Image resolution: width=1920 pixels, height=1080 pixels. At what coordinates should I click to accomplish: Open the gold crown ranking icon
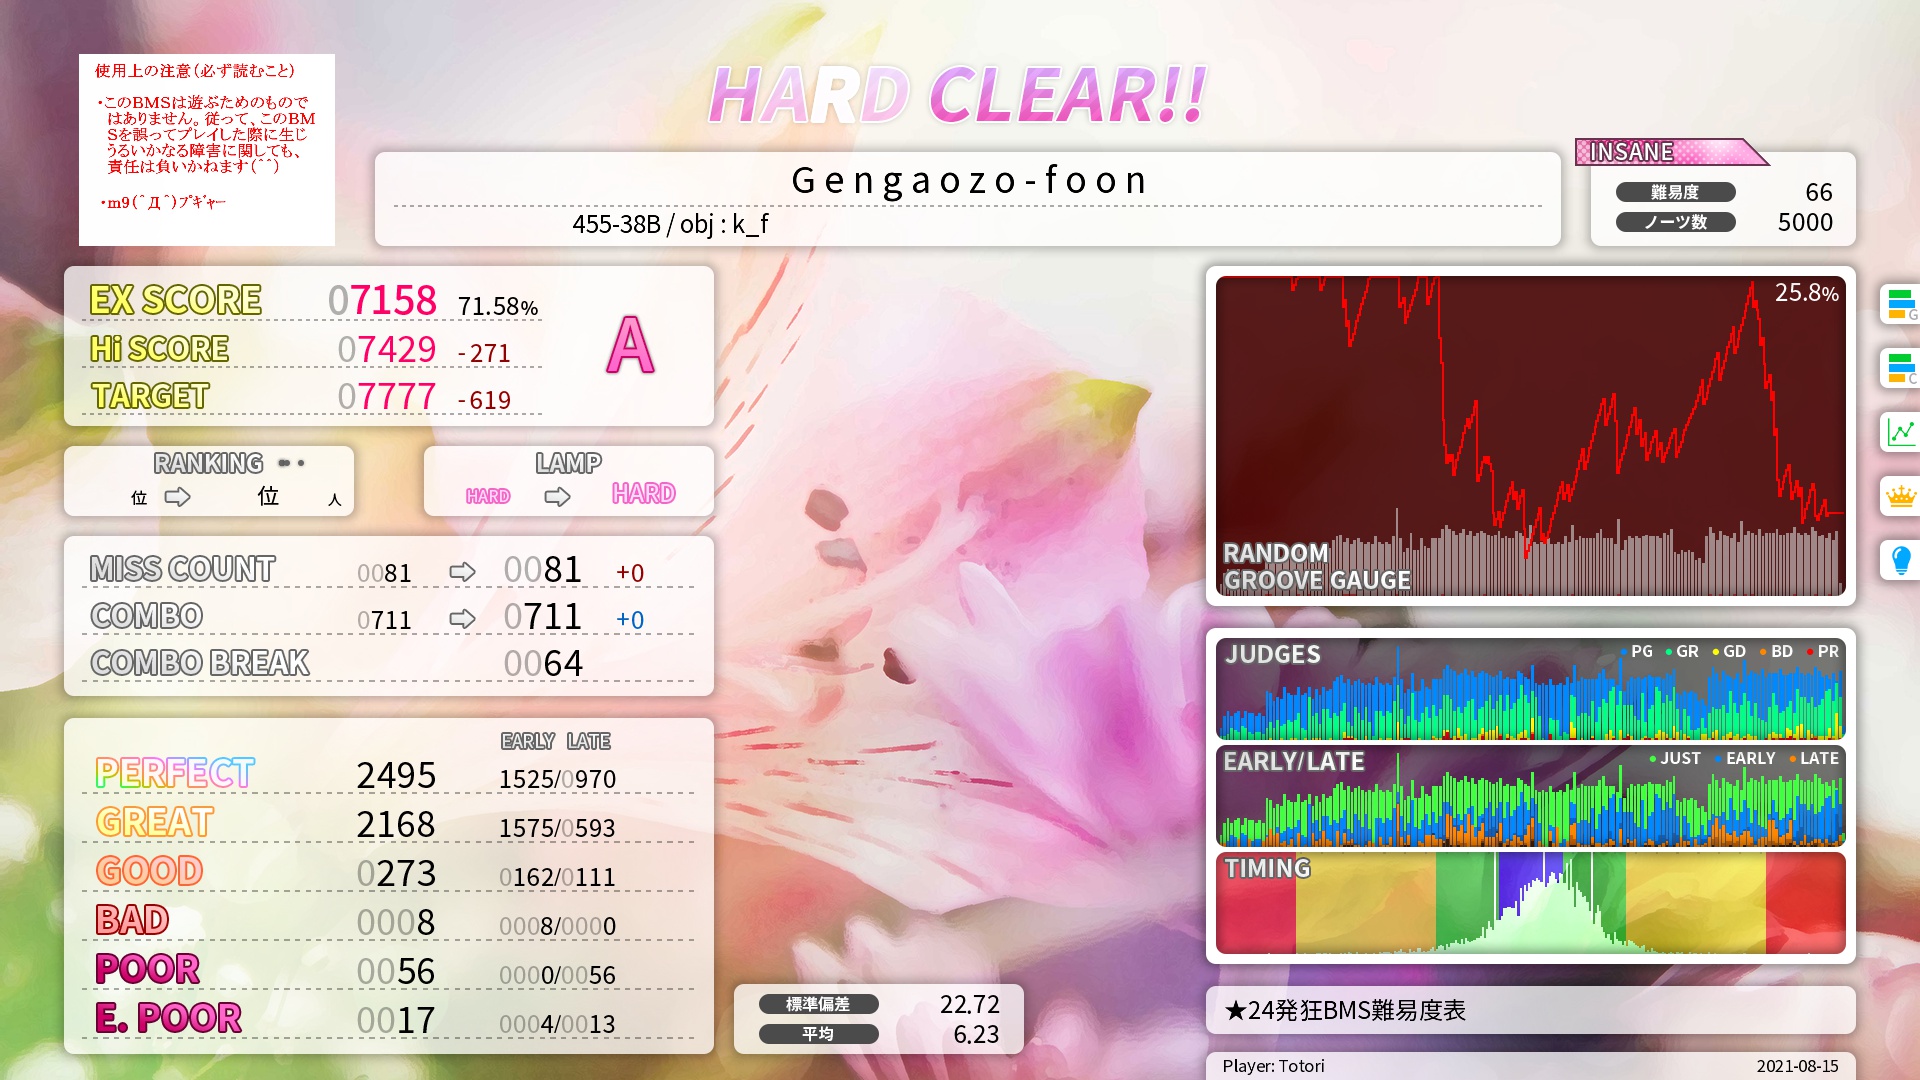(1900, 496)
